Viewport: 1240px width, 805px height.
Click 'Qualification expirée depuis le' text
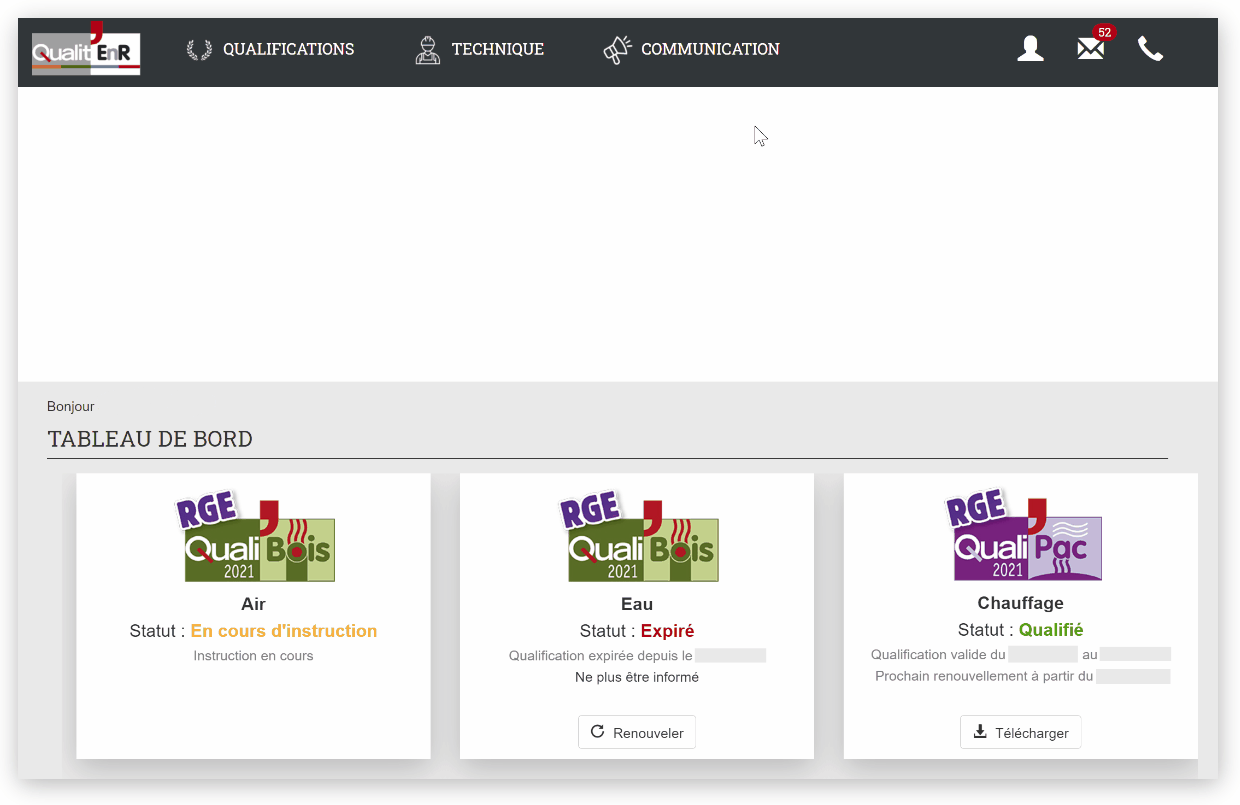(x=600, y=656)
